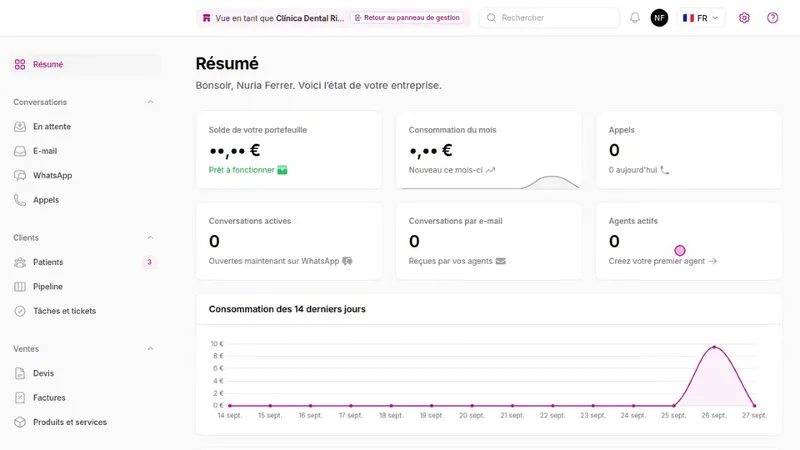This screenshot has width=800, height=450.
Task: Click the chat icon in Conversations actives card
Action: (347, 261)
